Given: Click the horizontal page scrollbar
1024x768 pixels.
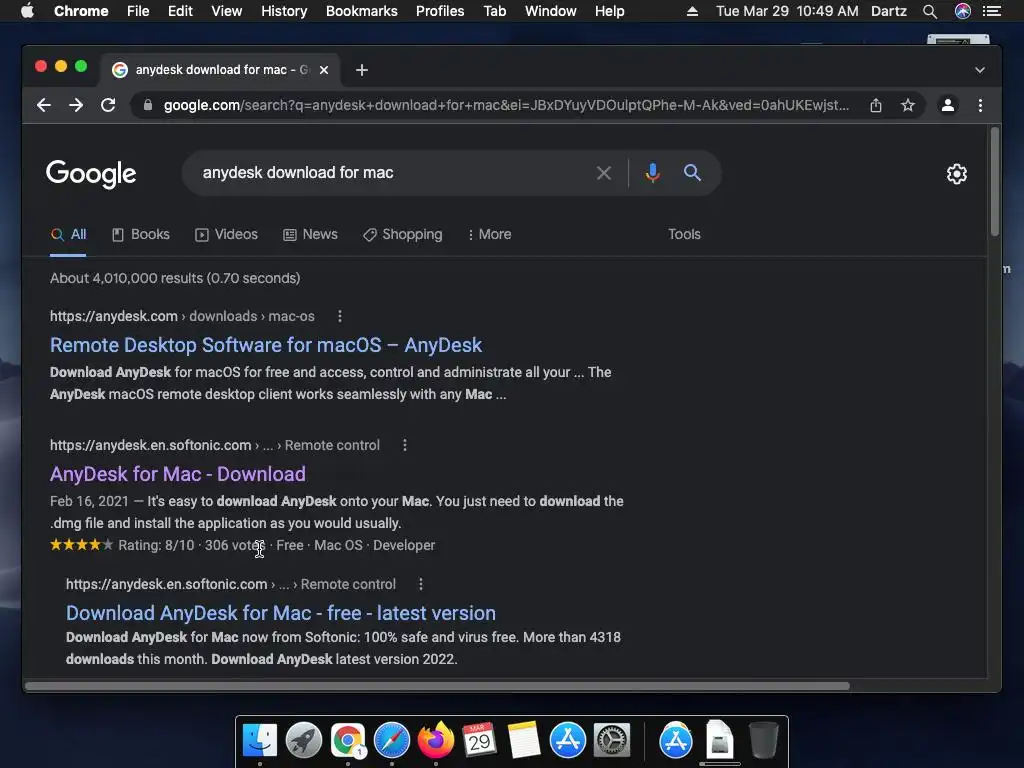Looking at the screenshot, I should coord(438,686).
